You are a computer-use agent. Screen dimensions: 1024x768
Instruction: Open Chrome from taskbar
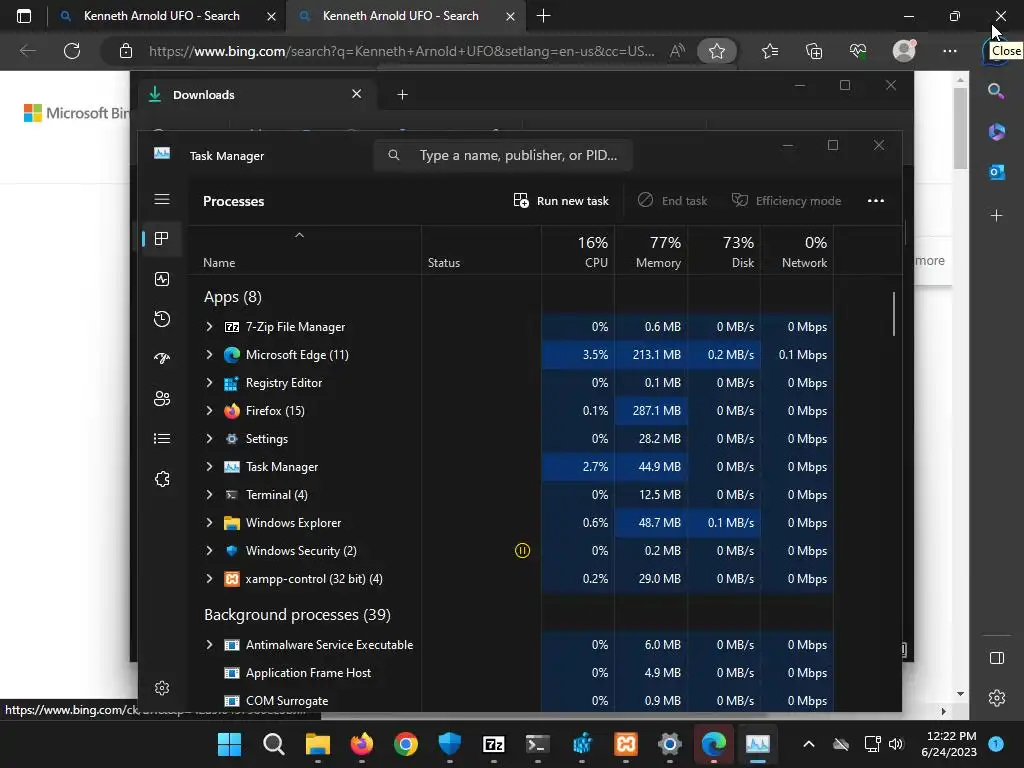click(x=406, y=744)
